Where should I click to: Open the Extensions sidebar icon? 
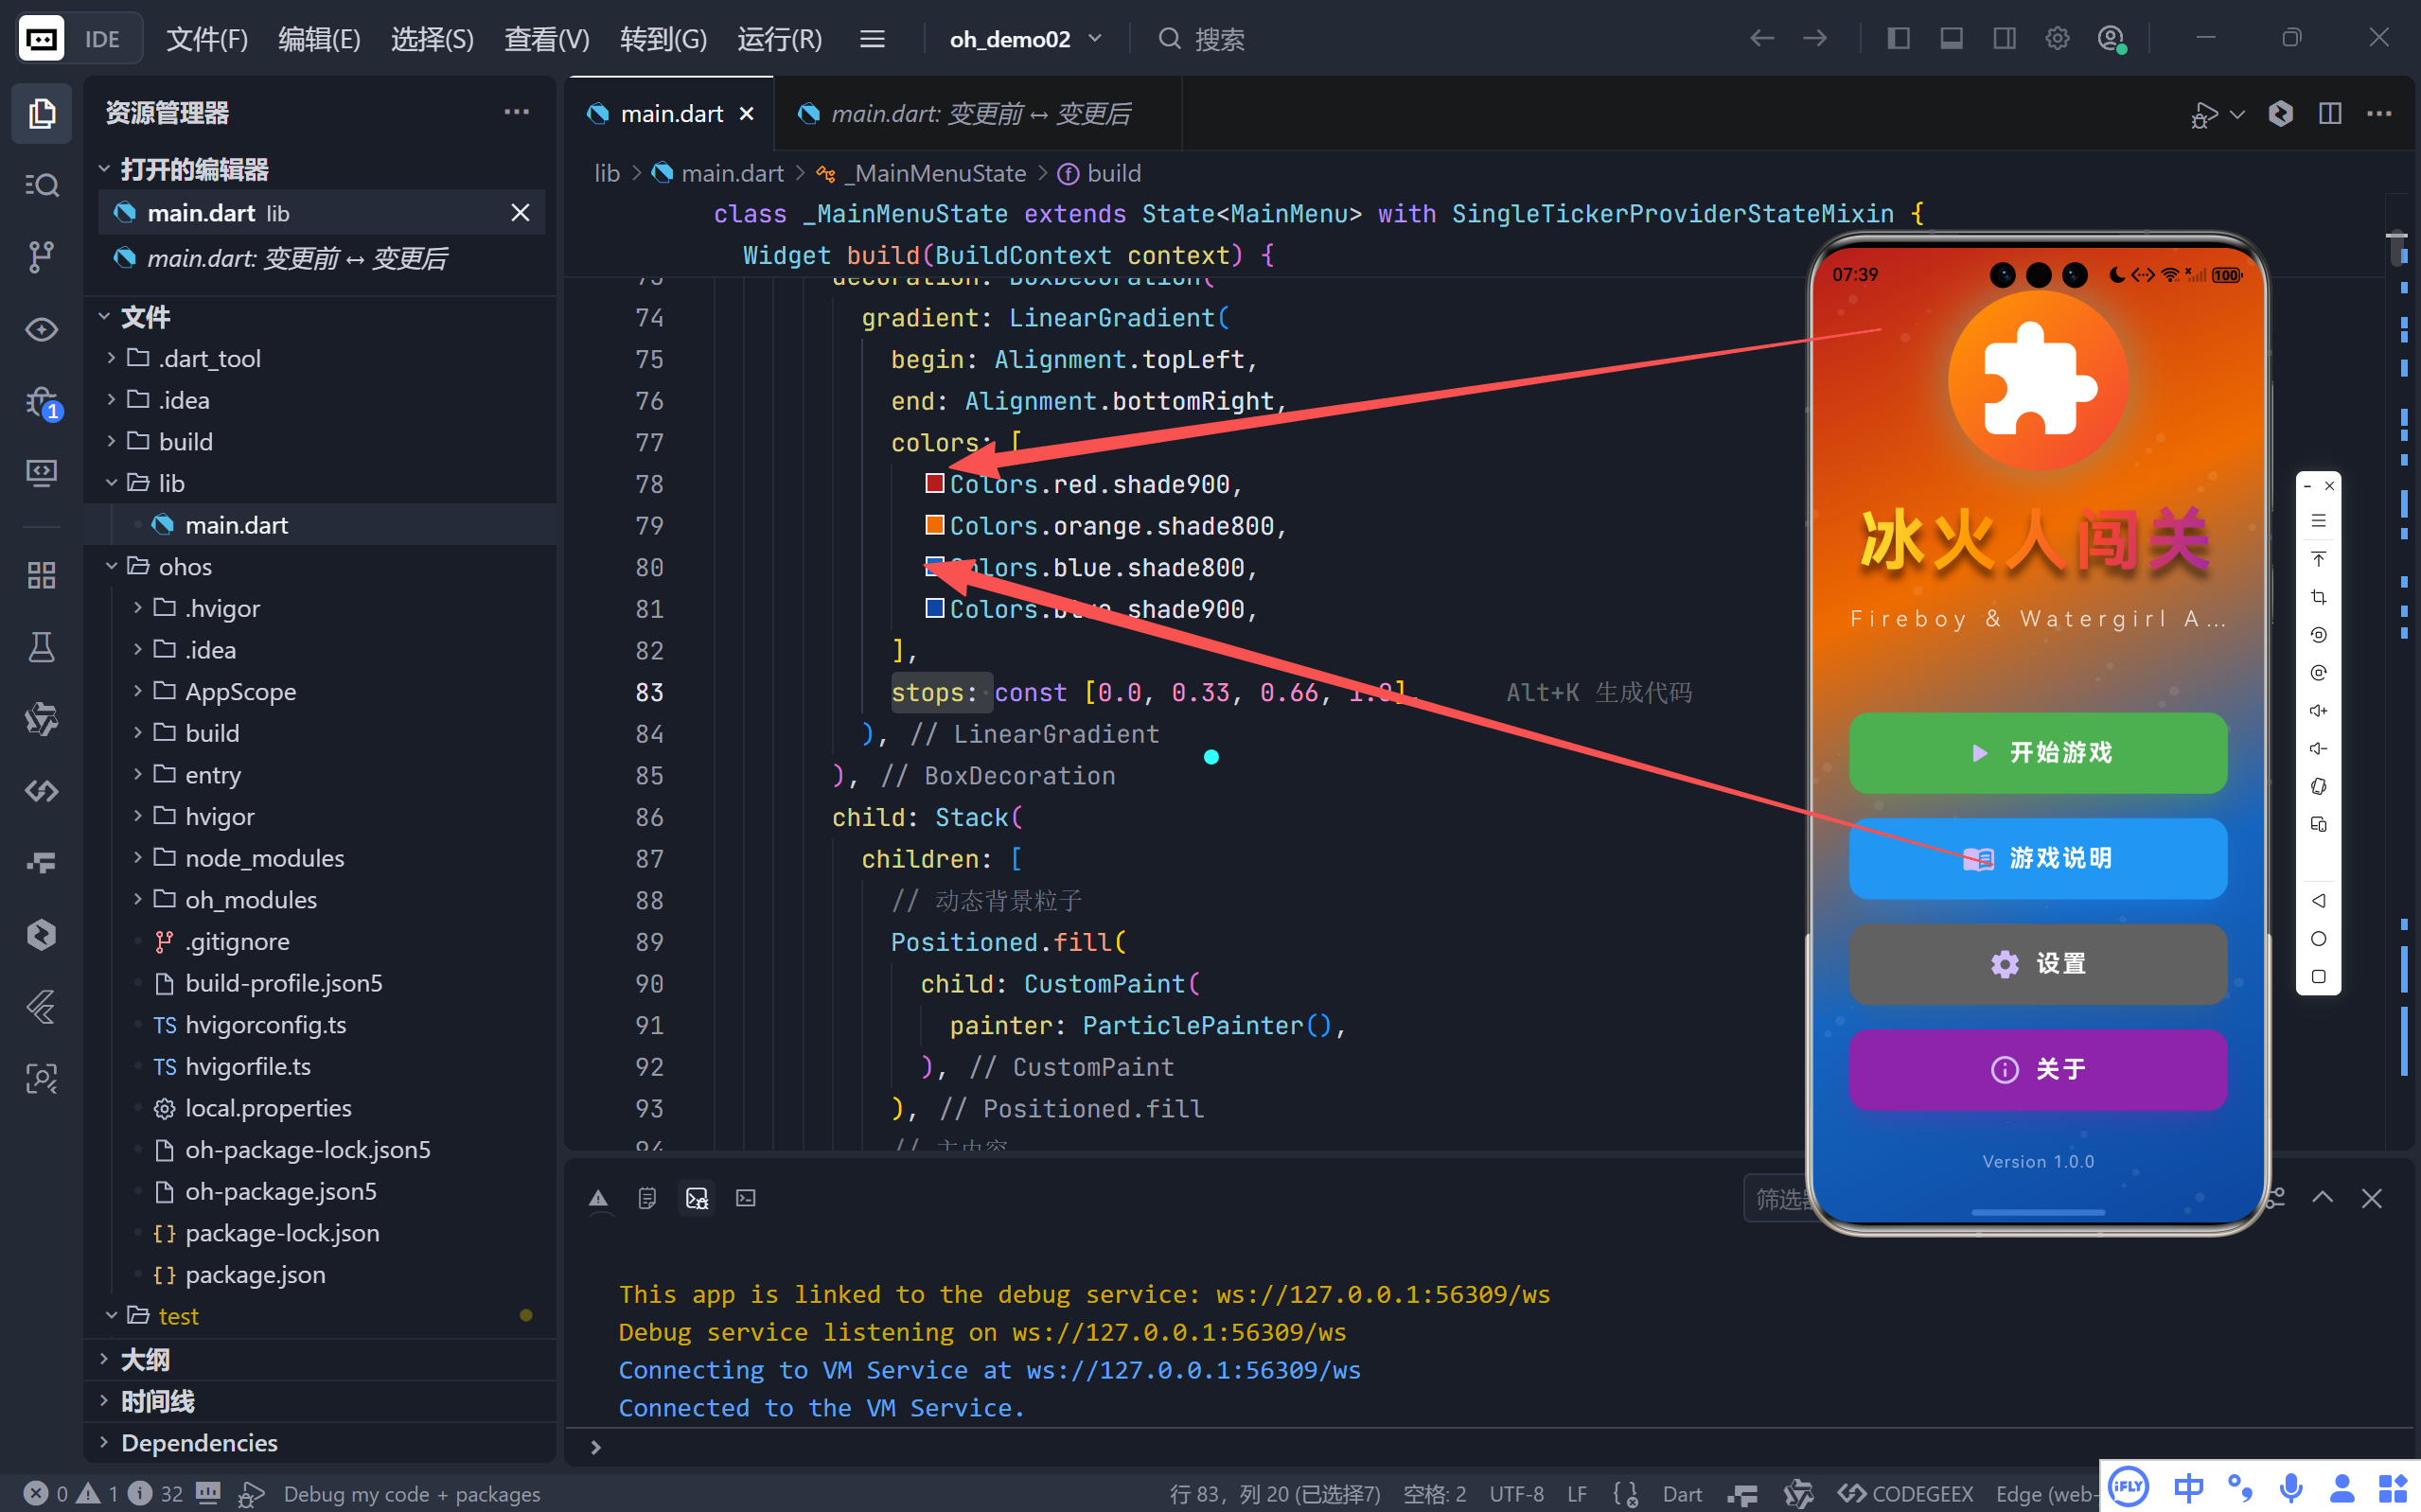(41, 575)
